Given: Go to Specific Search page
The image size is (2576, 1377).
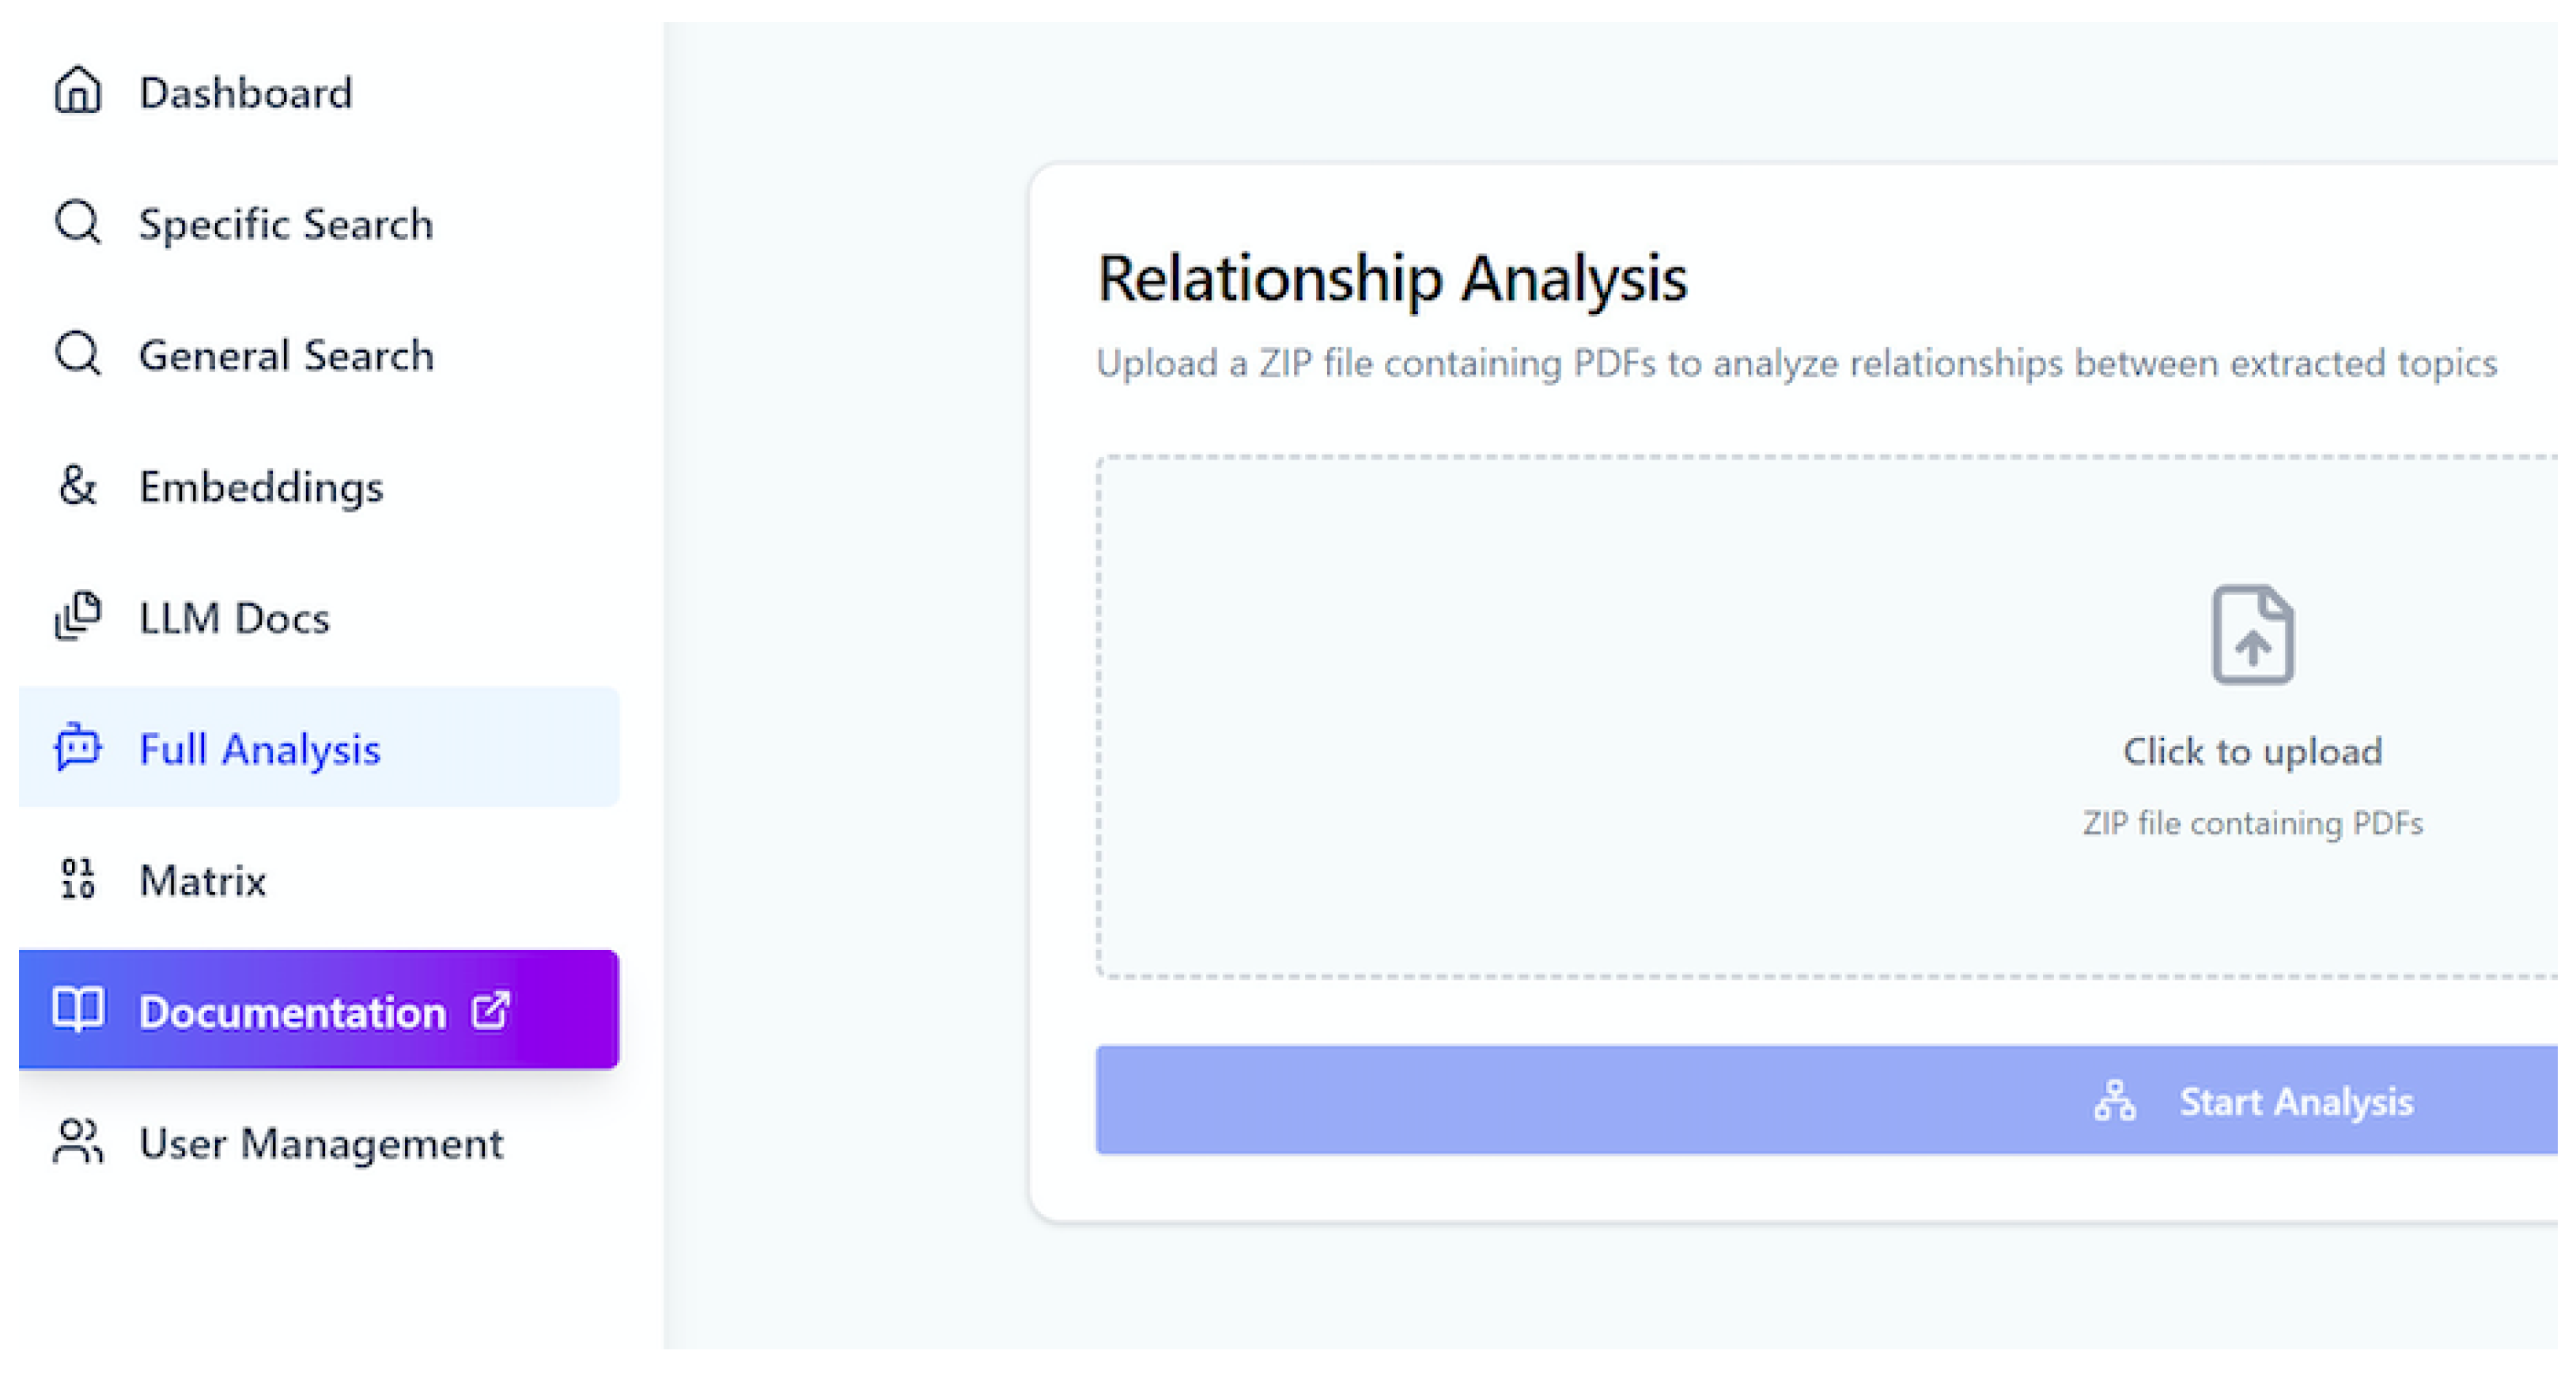Looking at the screenshot, I should [x=286, y=224].
